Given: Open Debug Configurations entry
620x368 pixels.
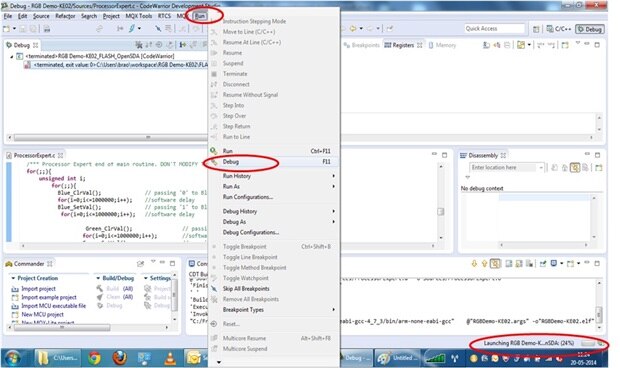Looking at the screenshot, I should pos(273,232).
